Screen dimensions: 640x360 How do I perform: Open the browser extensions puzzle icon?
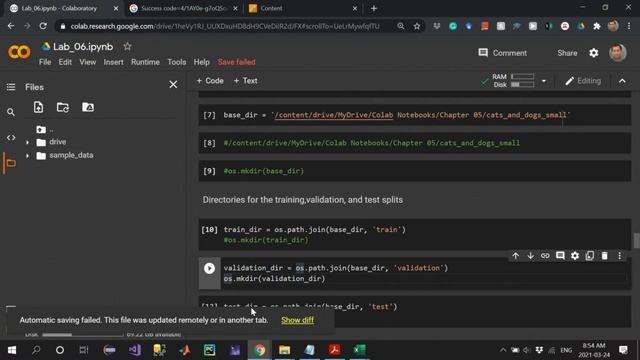coord(597,26)
